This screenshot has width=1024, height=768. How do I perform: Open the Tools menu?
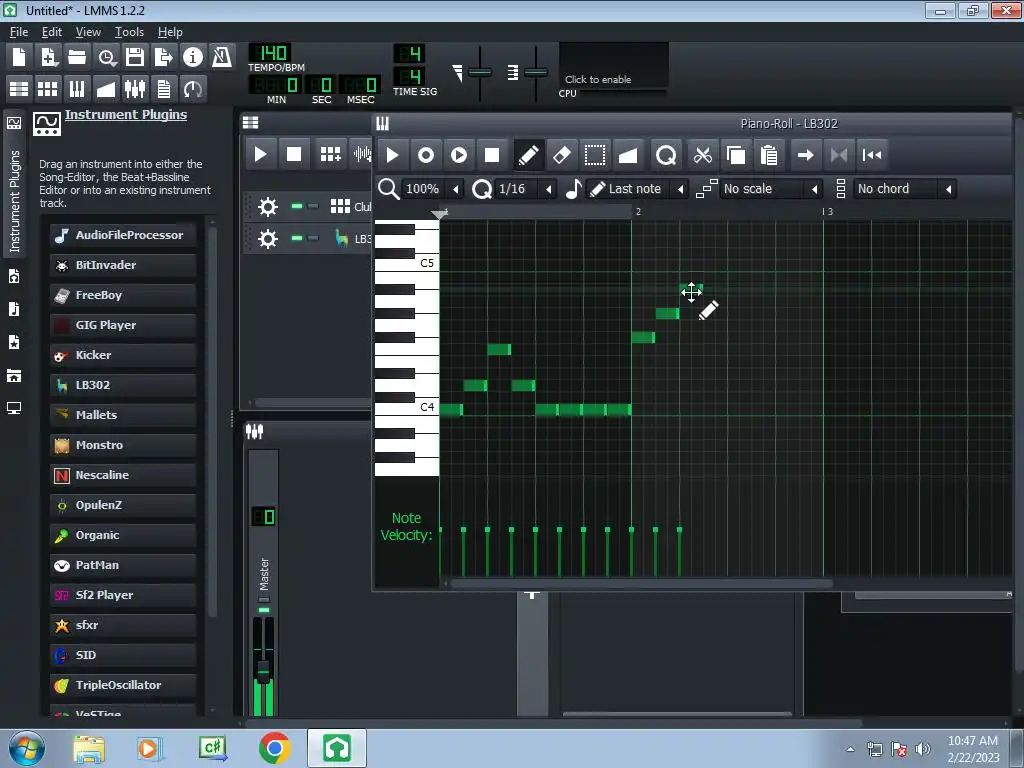click(x=129, y=32)
